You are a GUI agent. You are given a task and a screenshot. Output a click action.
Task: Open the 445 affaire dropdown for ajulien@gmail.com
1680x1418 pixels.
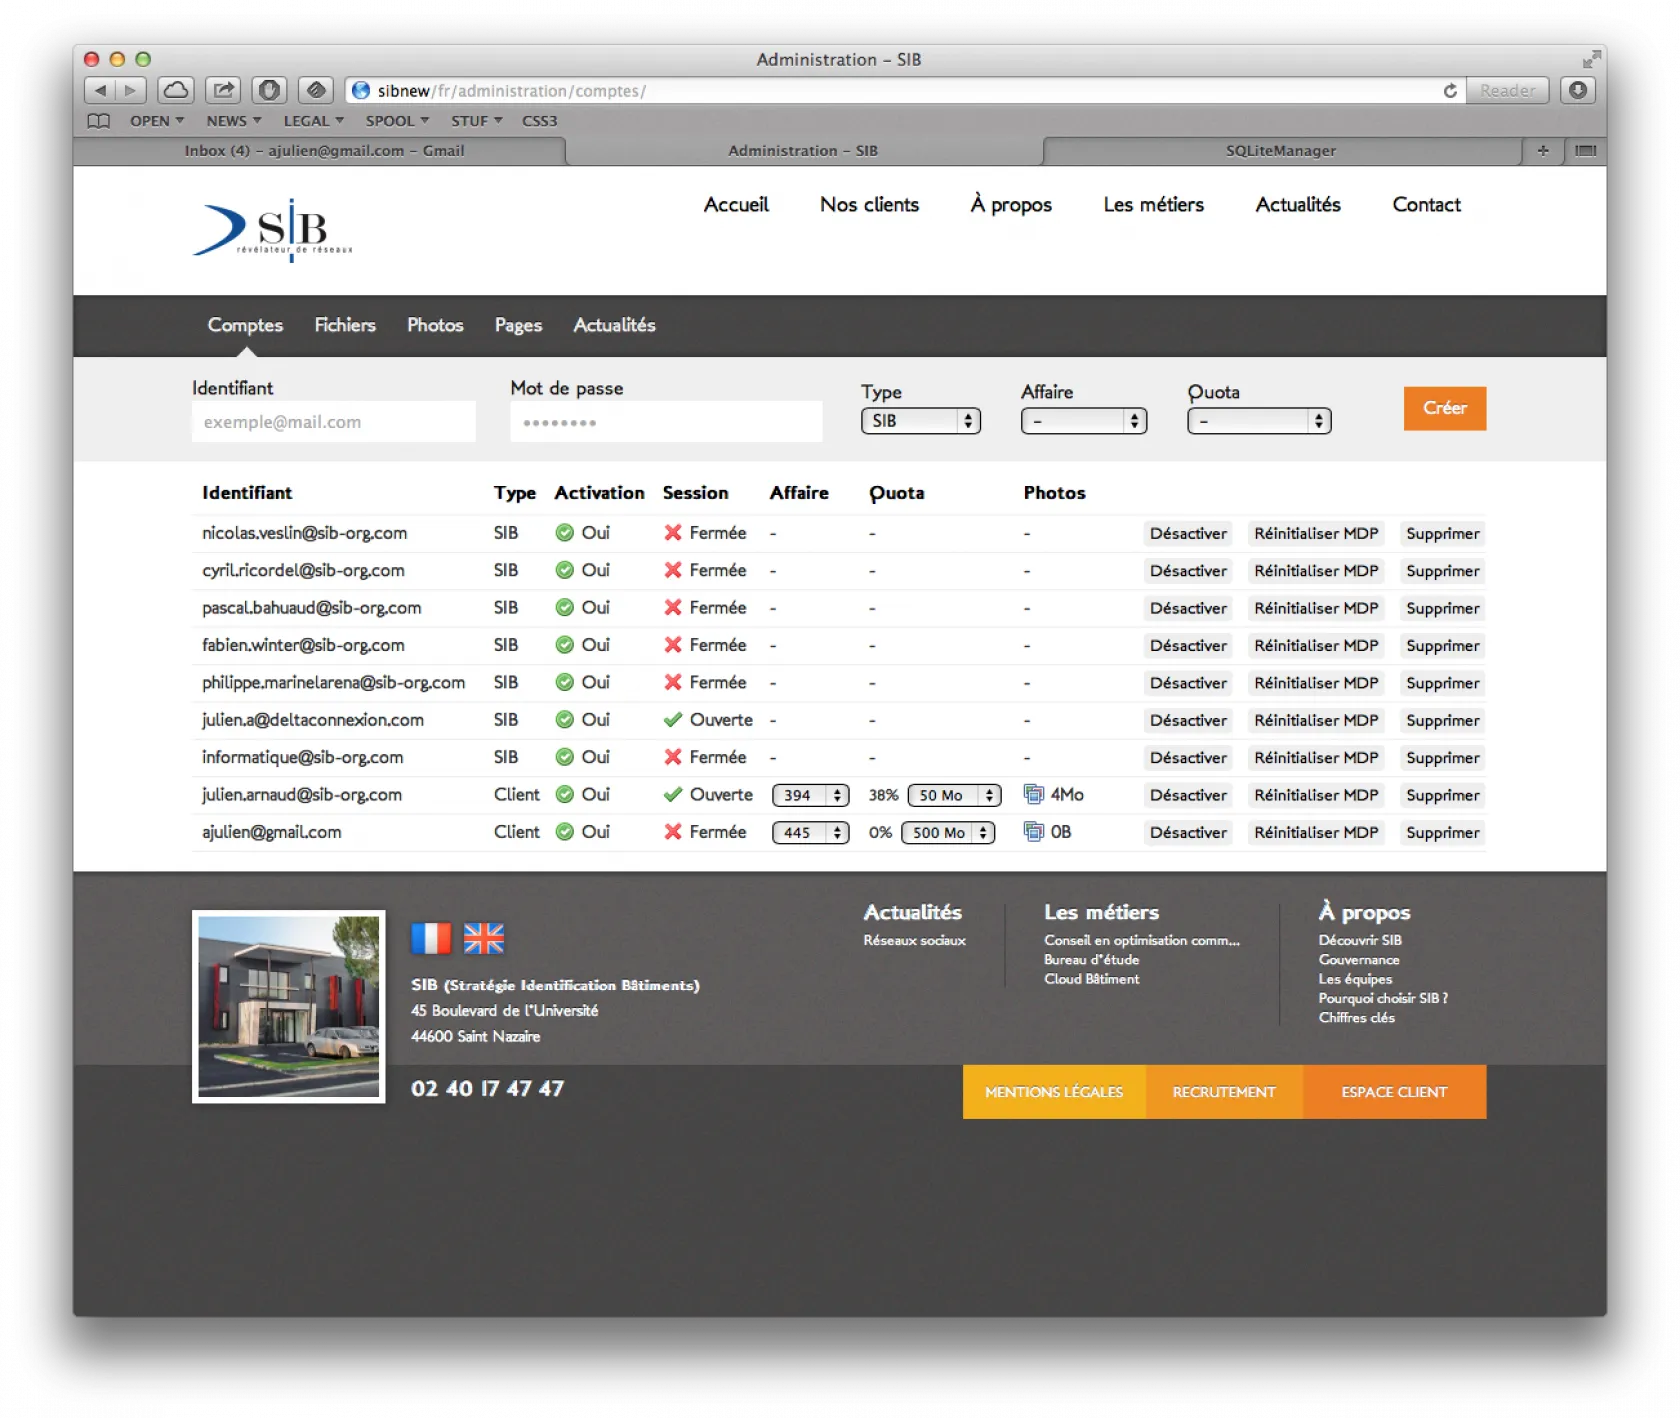[810, 832]
